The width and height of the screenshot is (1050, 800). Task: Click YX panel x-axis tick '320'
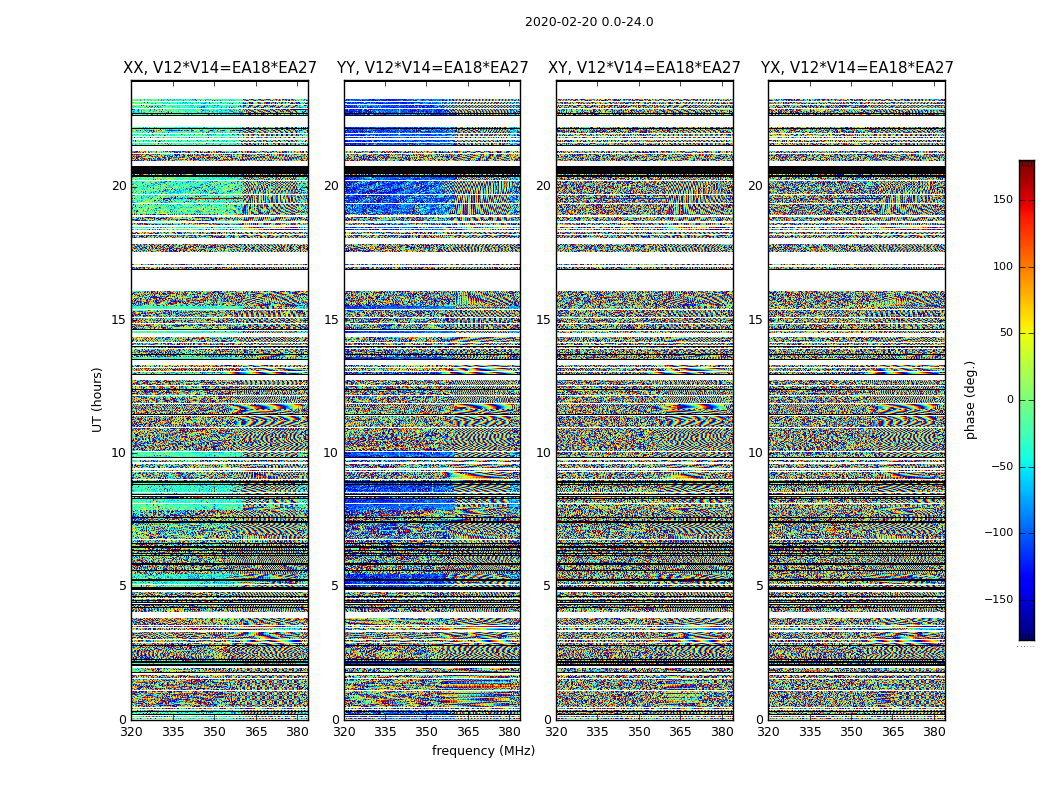pyautogui.click(x=769, y=732)
